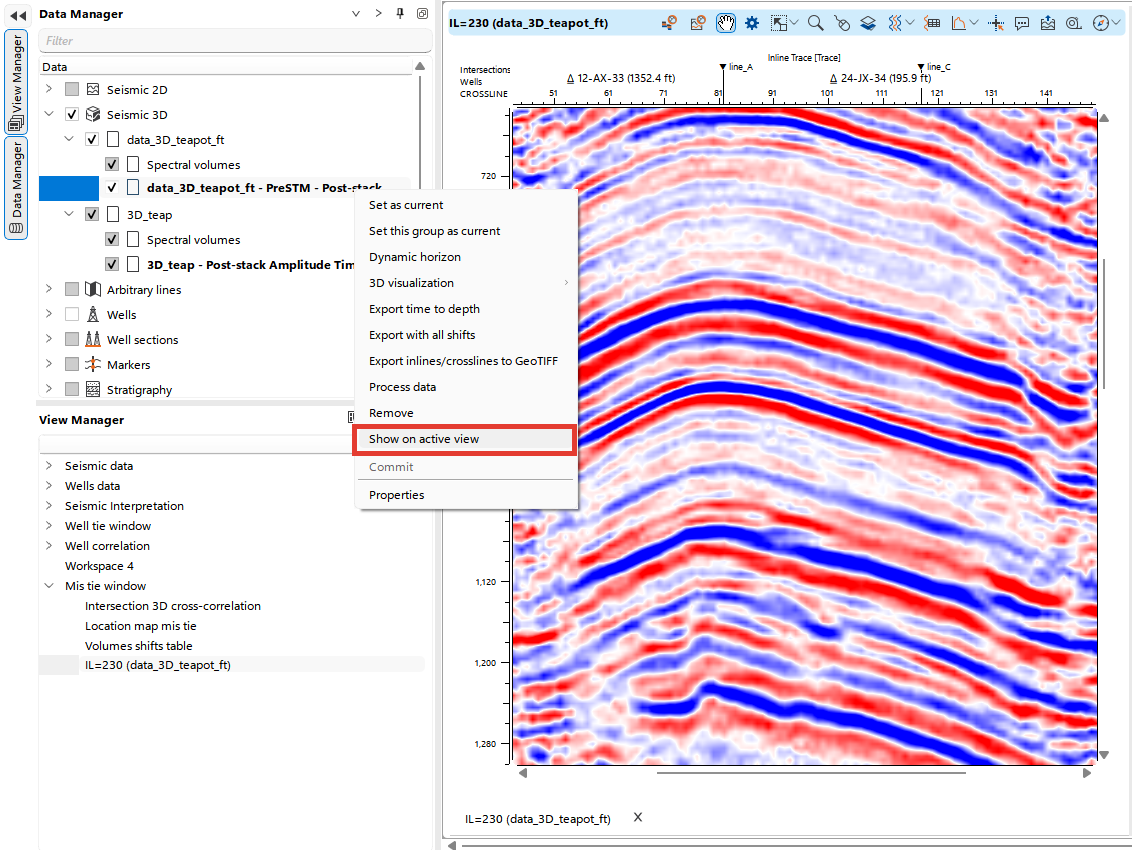
Task: Expand the Wells tree item
Action: point(48,314)
